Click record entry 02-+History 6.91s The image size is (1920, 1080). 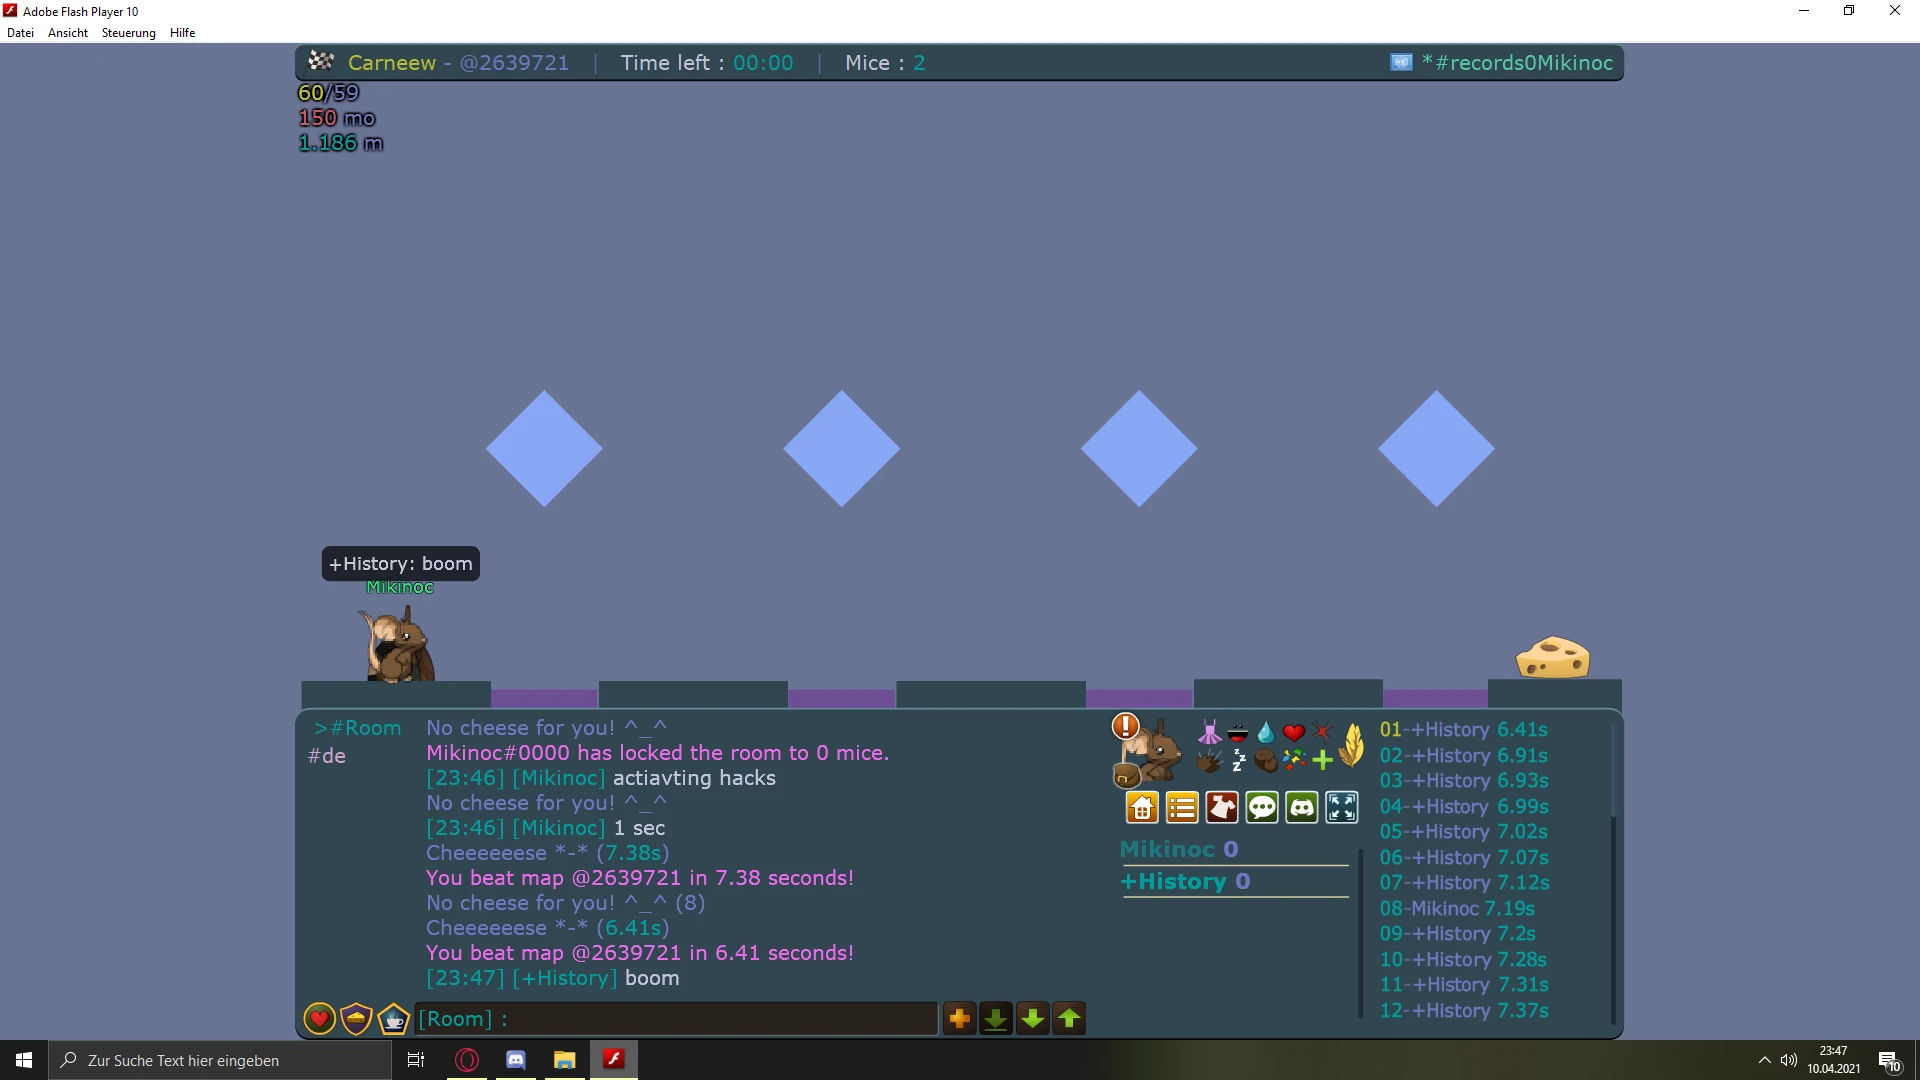tap(1464, 756)
